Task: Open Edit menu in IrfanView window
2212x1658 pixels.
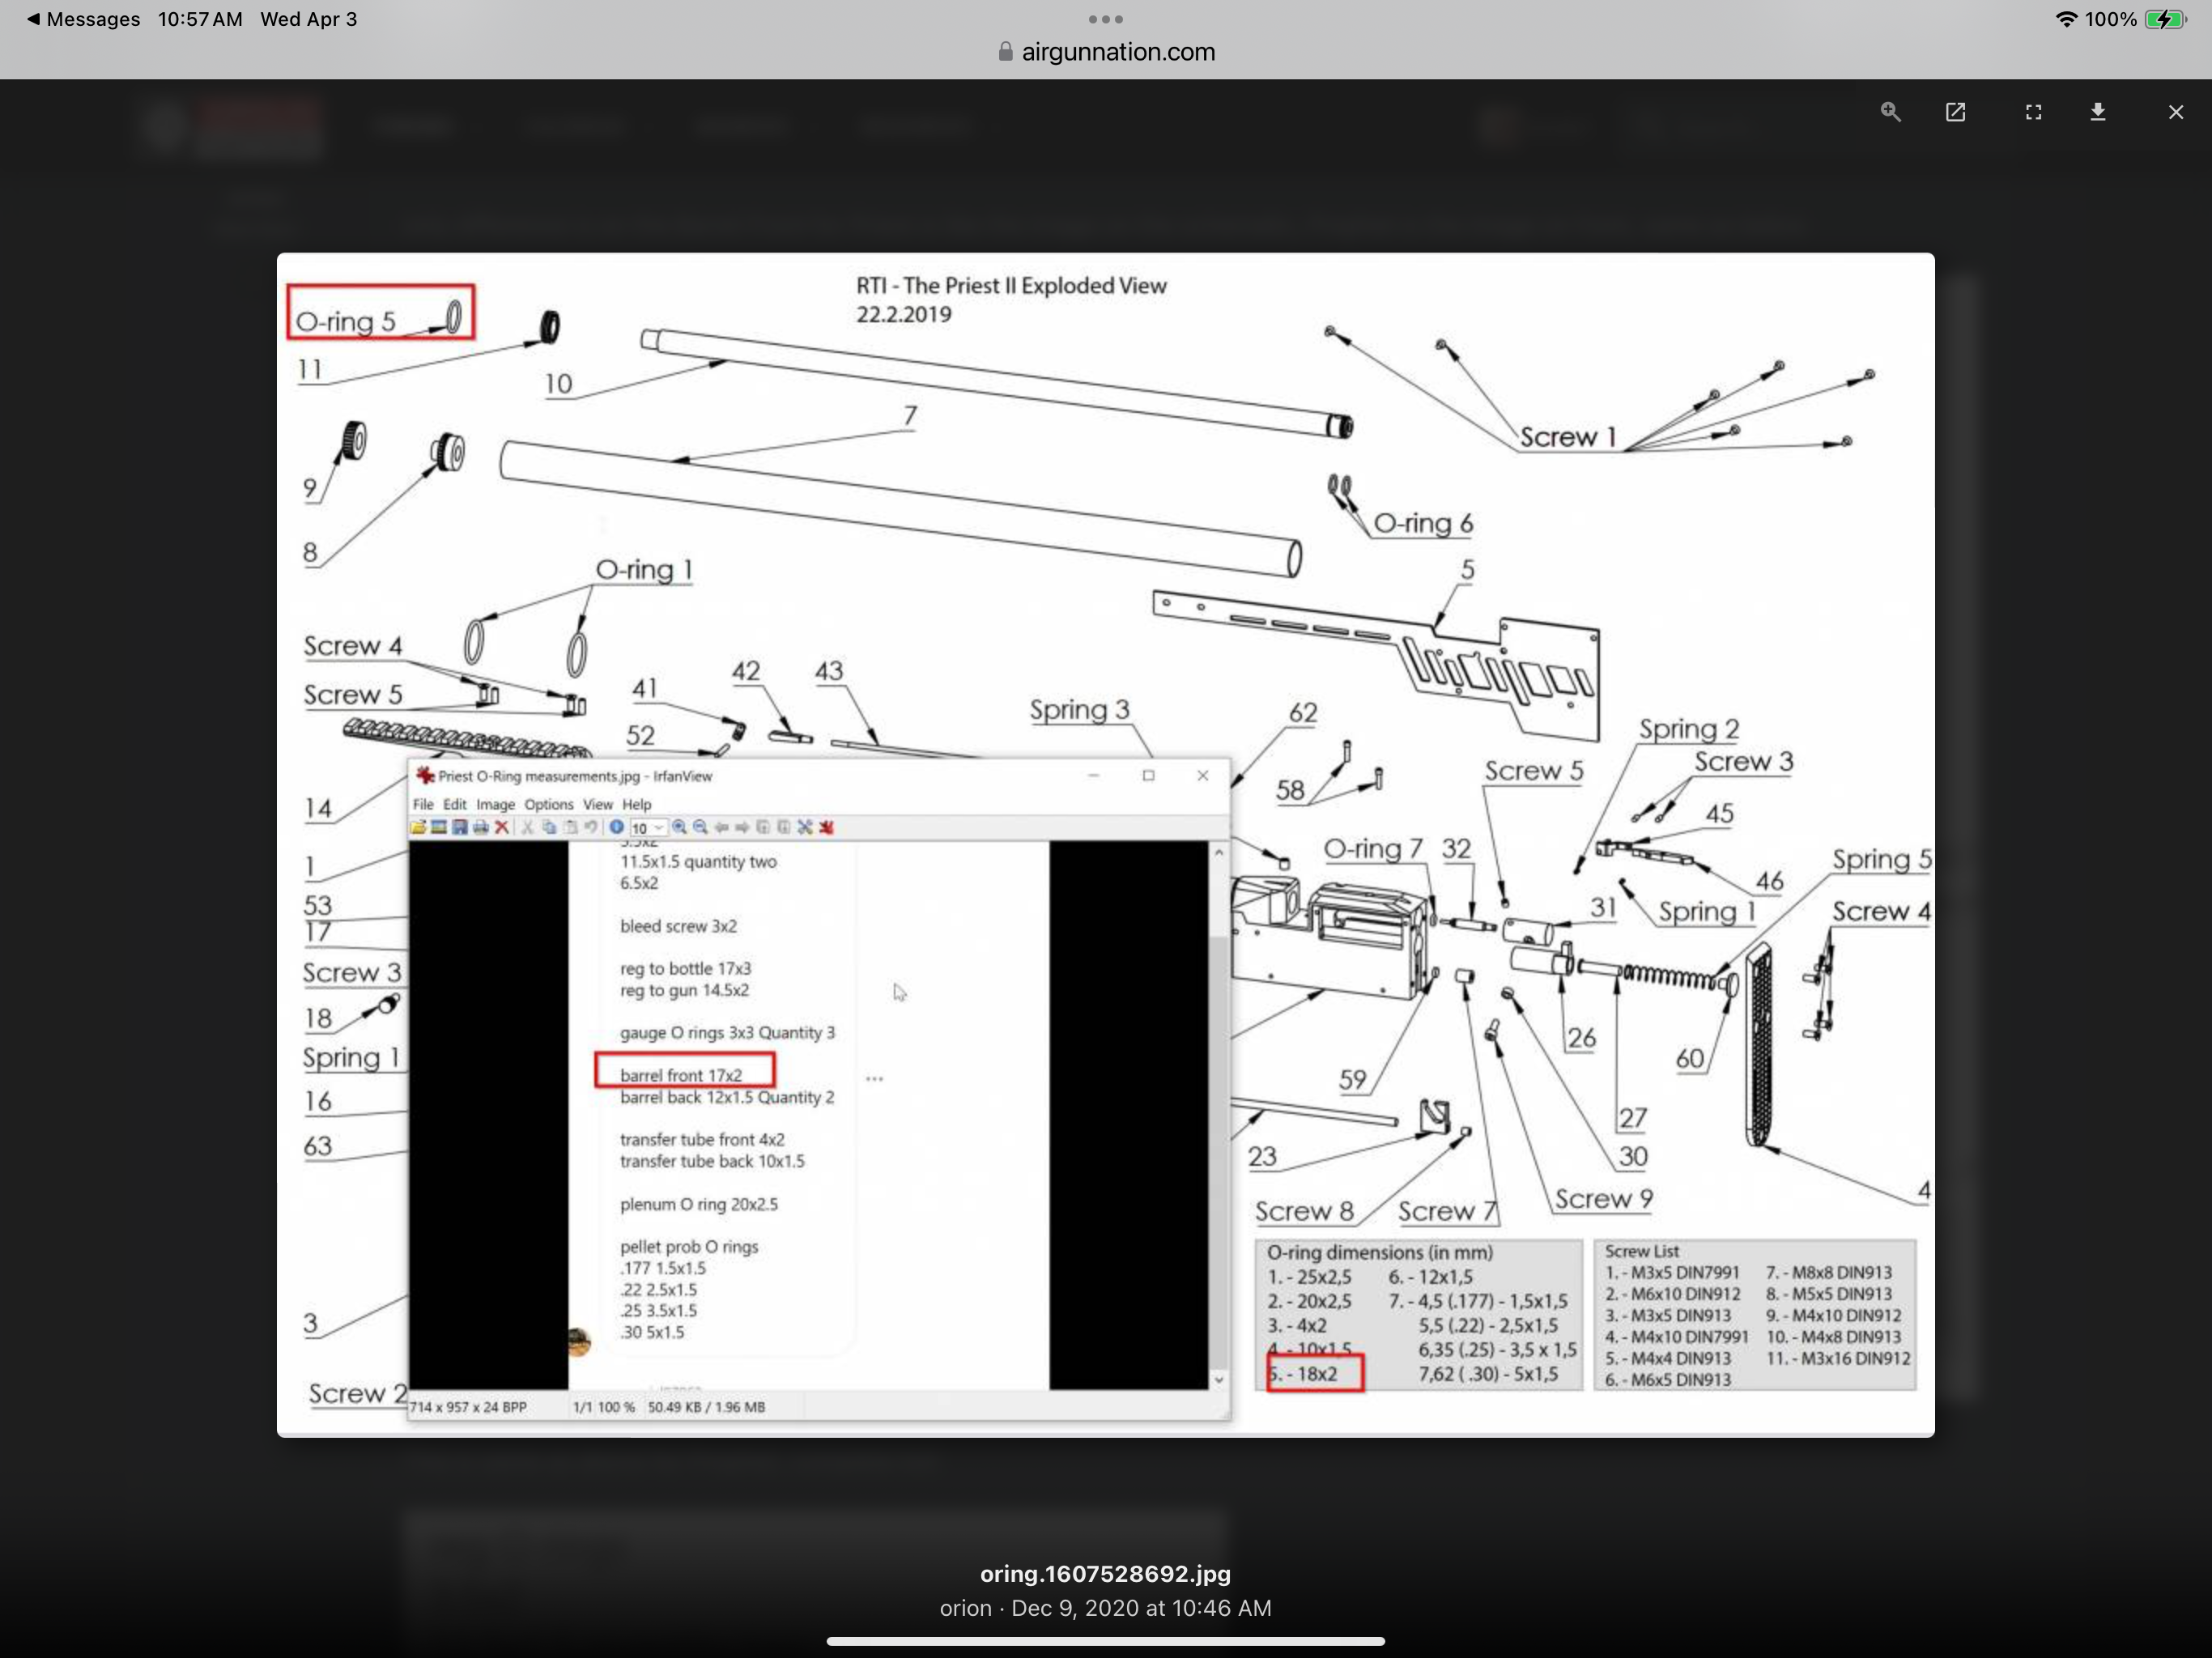Action: (x=455, y=804)
